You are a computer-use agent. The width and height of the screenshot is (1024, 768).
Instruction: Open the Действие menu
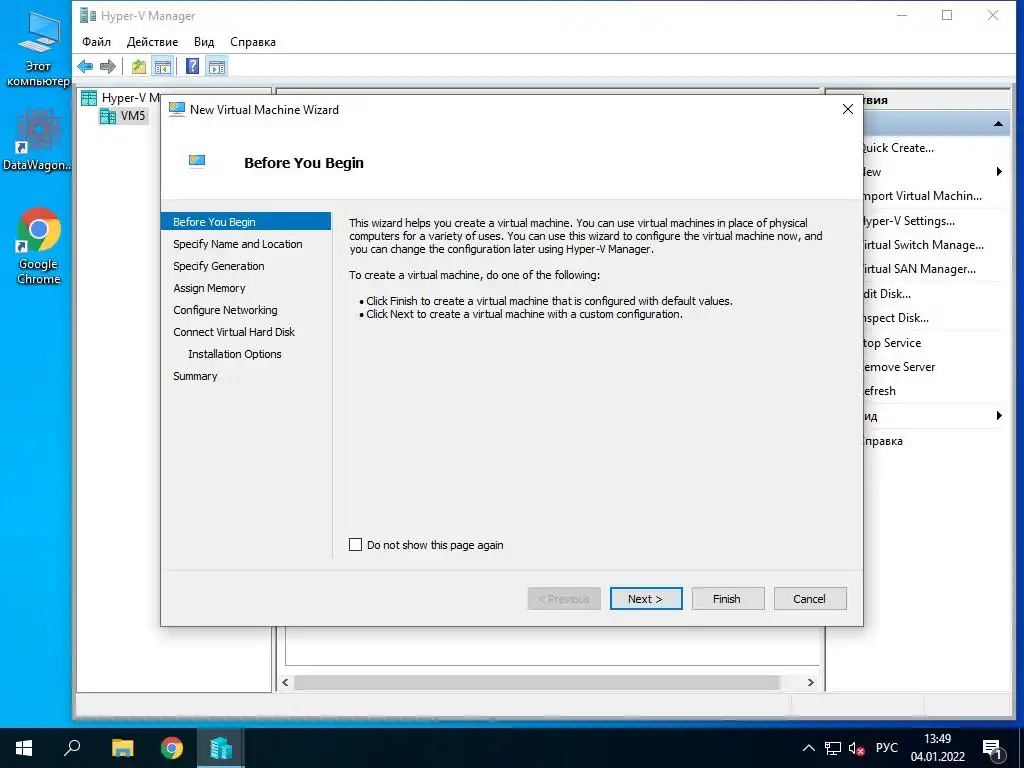point(152,42)
